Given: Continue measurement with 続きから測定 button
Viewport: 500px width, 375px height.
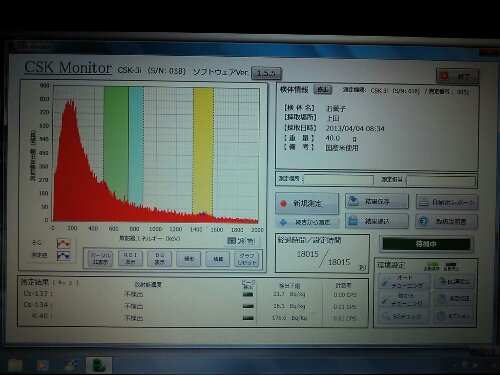Looking at the screenshot, I should point(307,222).
